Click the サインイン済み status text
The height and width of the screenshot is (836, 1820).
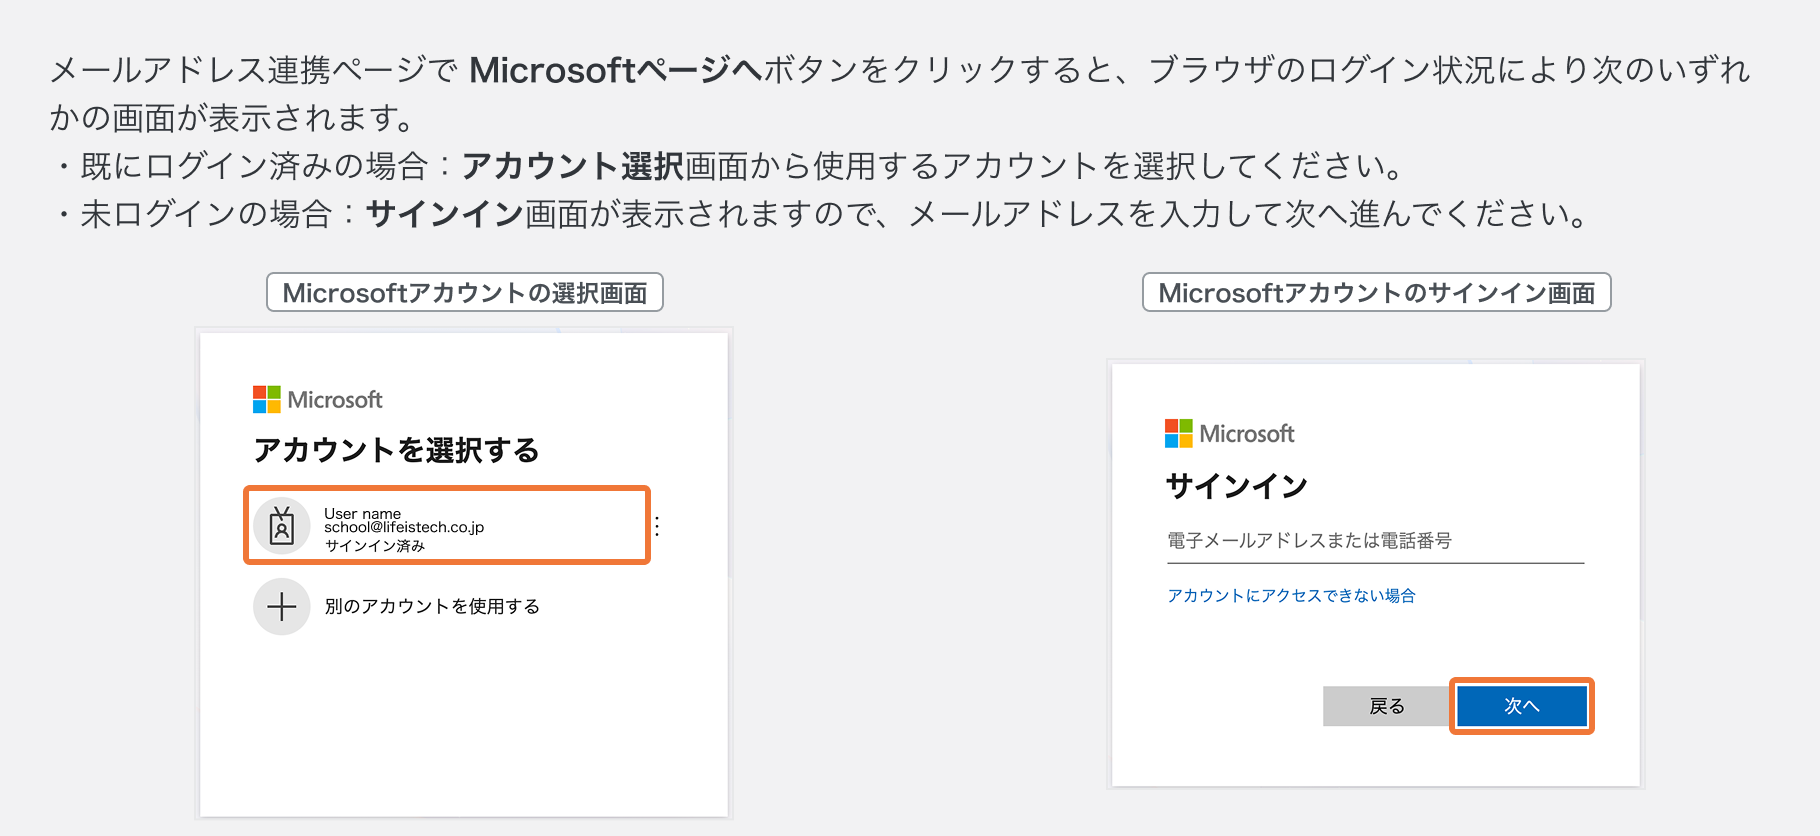(375, 546)
